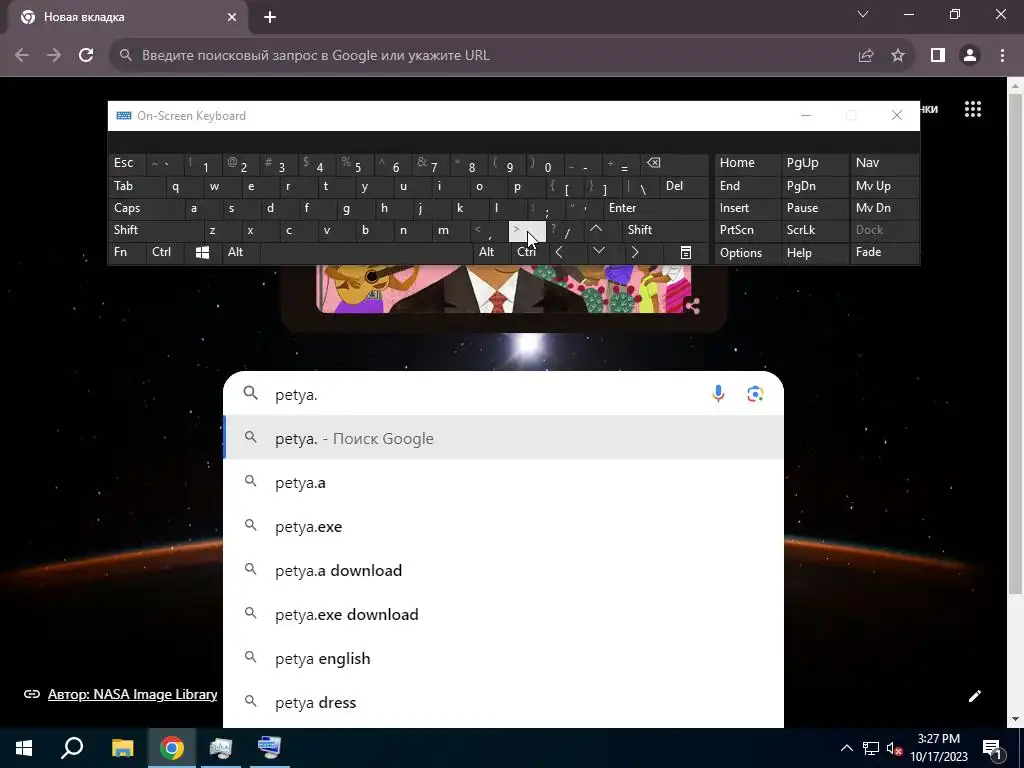
Task: Toggle the left Shift key on keyboard
Action: [156, 230]
